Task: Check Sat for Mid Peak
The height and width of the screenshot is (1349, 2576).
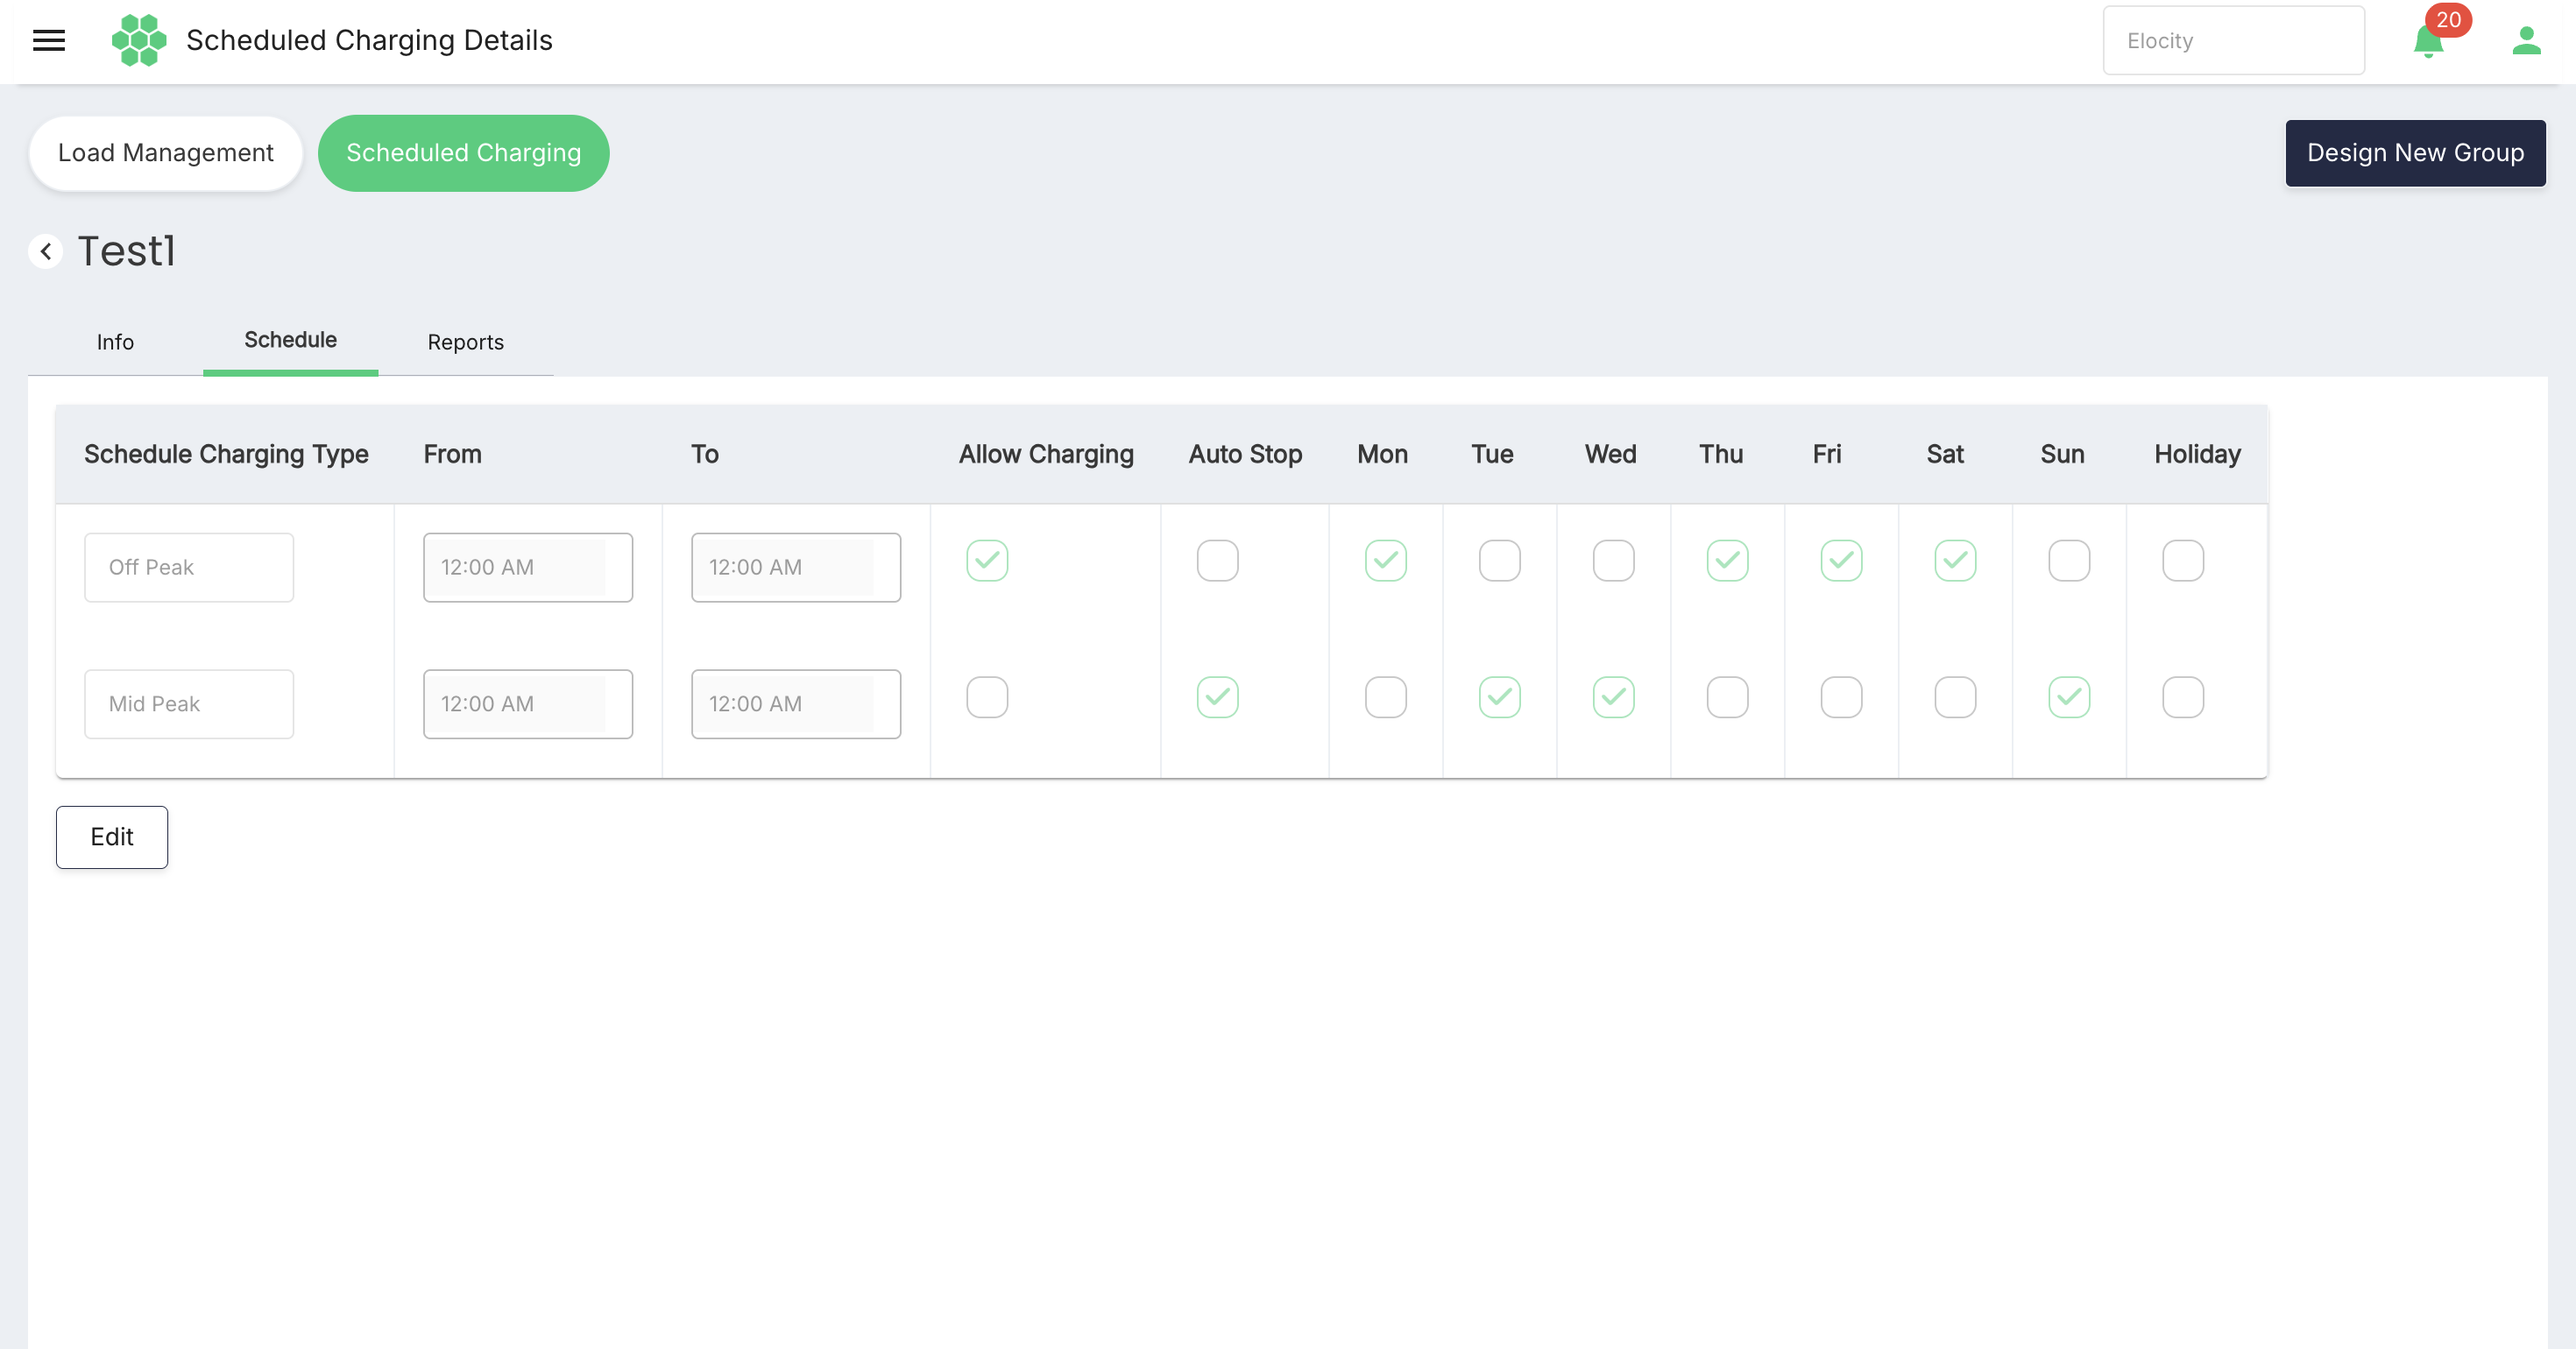Action: coord(1955,697)
